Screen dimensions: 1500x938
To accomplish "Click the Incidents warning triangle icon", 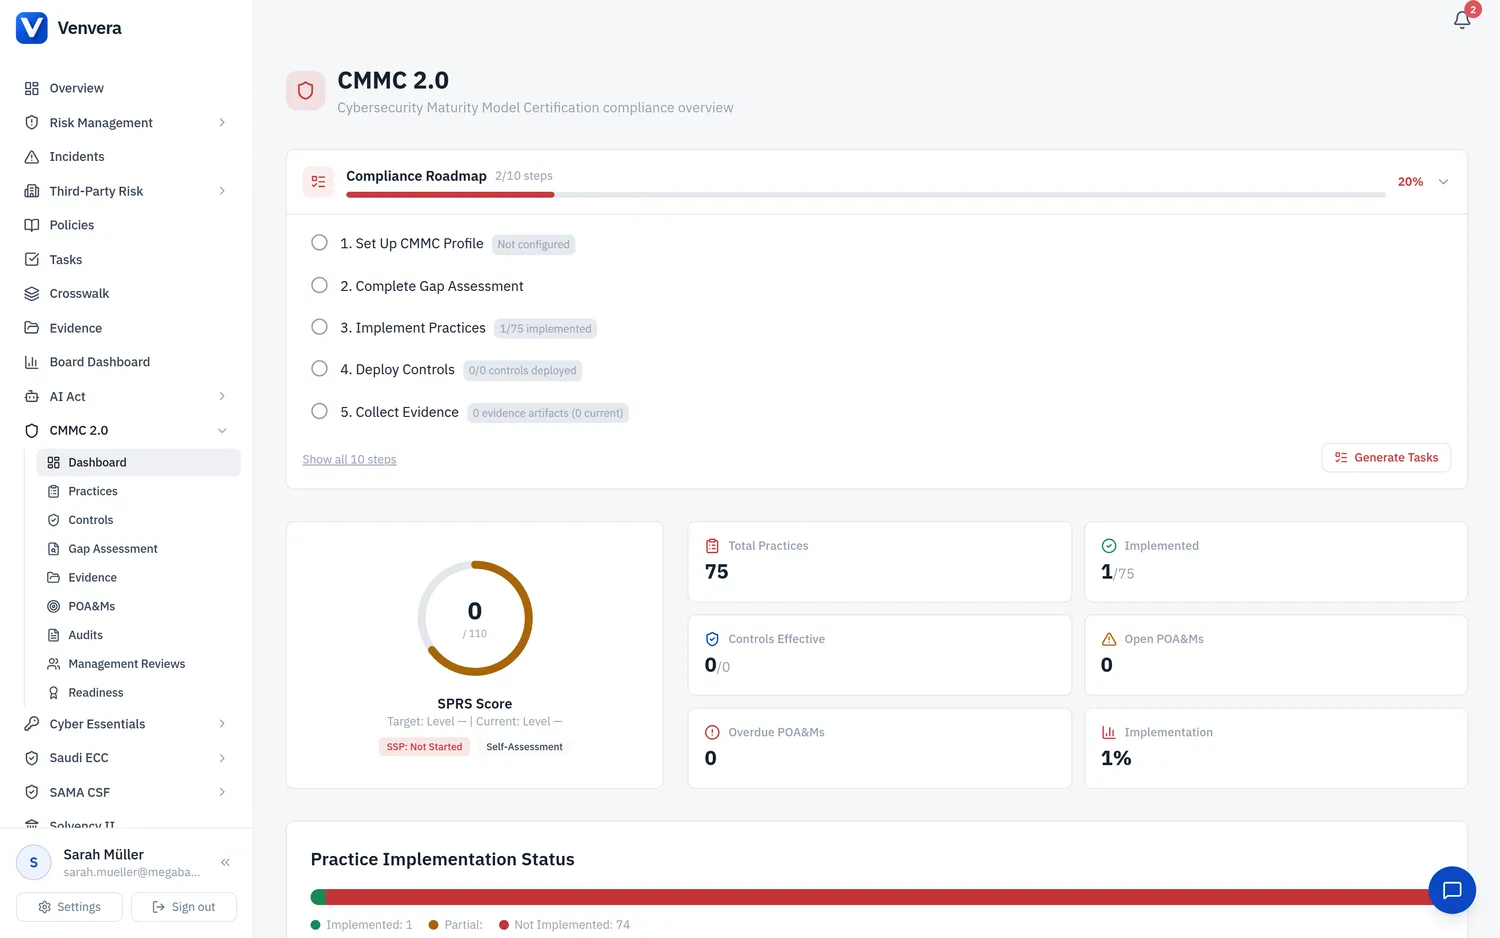I will [x=32, y=157].
